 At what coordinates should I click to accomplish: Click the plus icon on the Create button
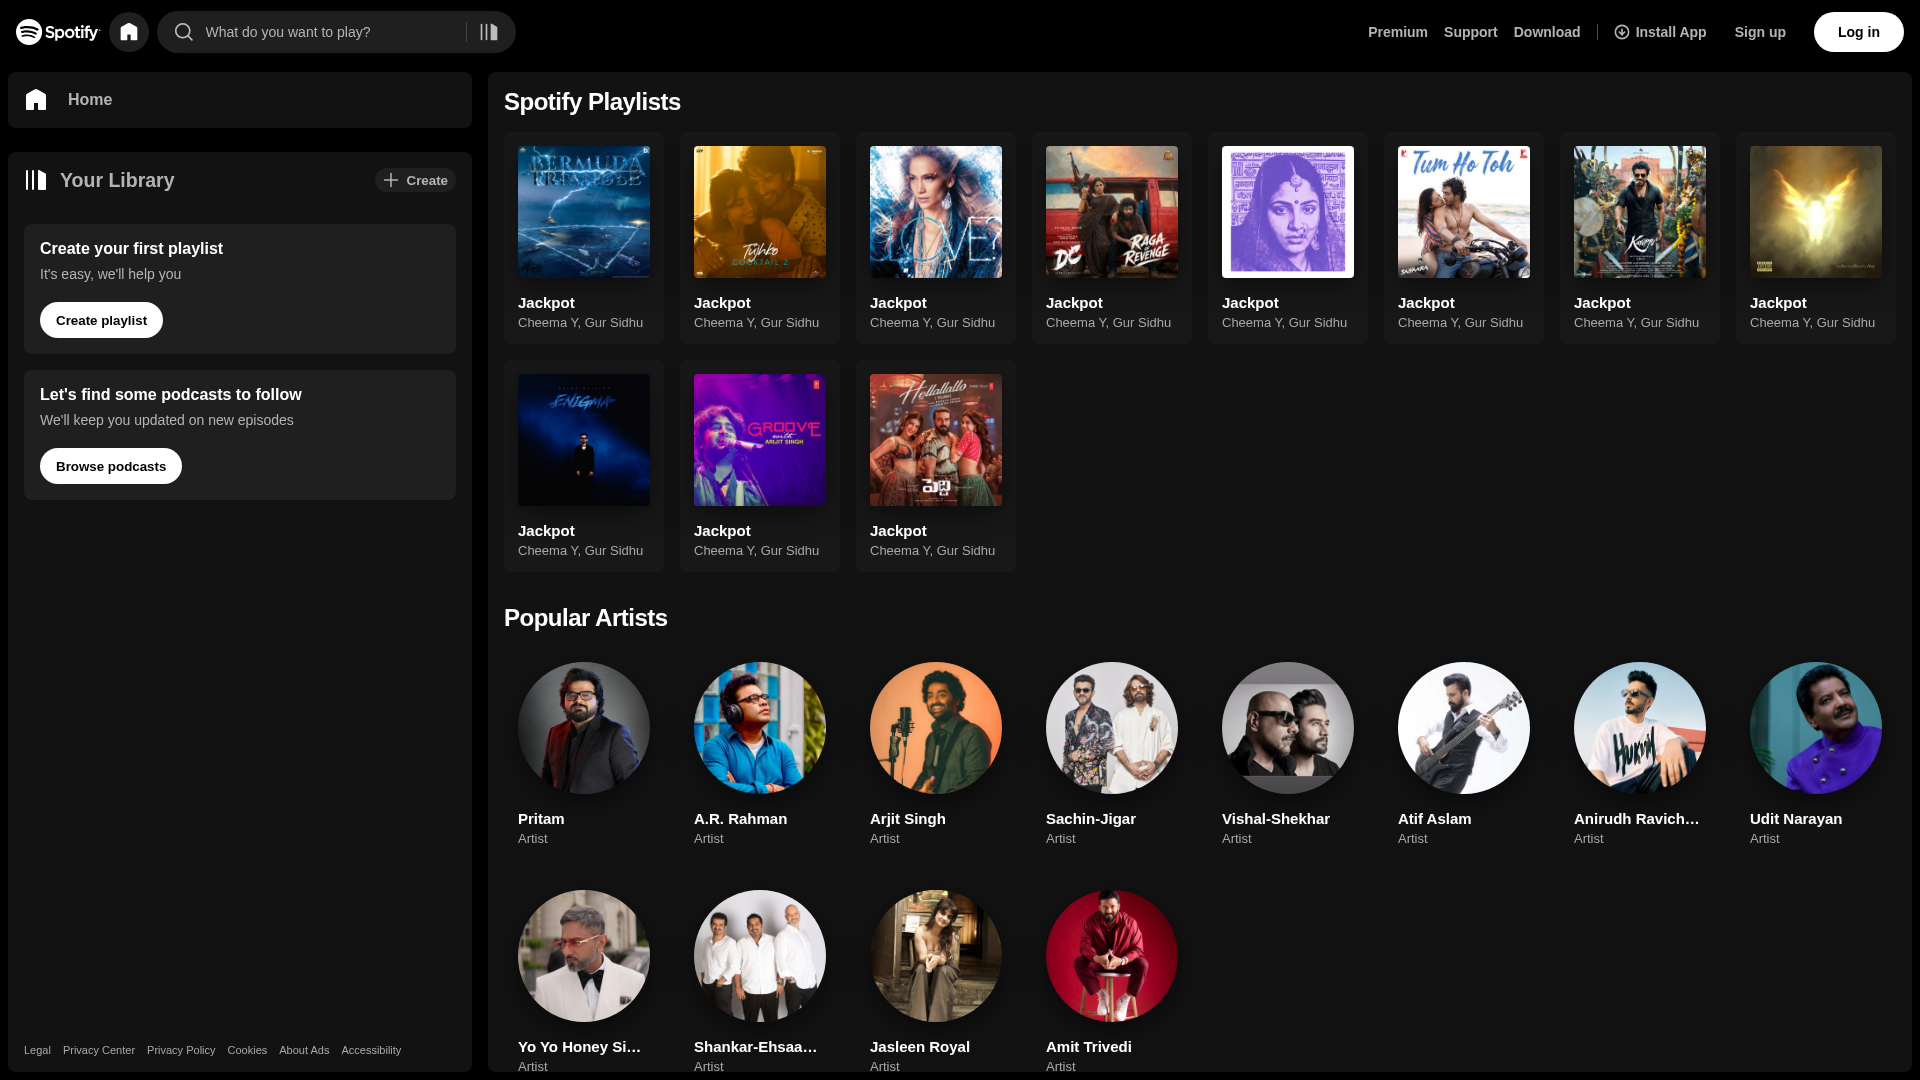[391, 180]
